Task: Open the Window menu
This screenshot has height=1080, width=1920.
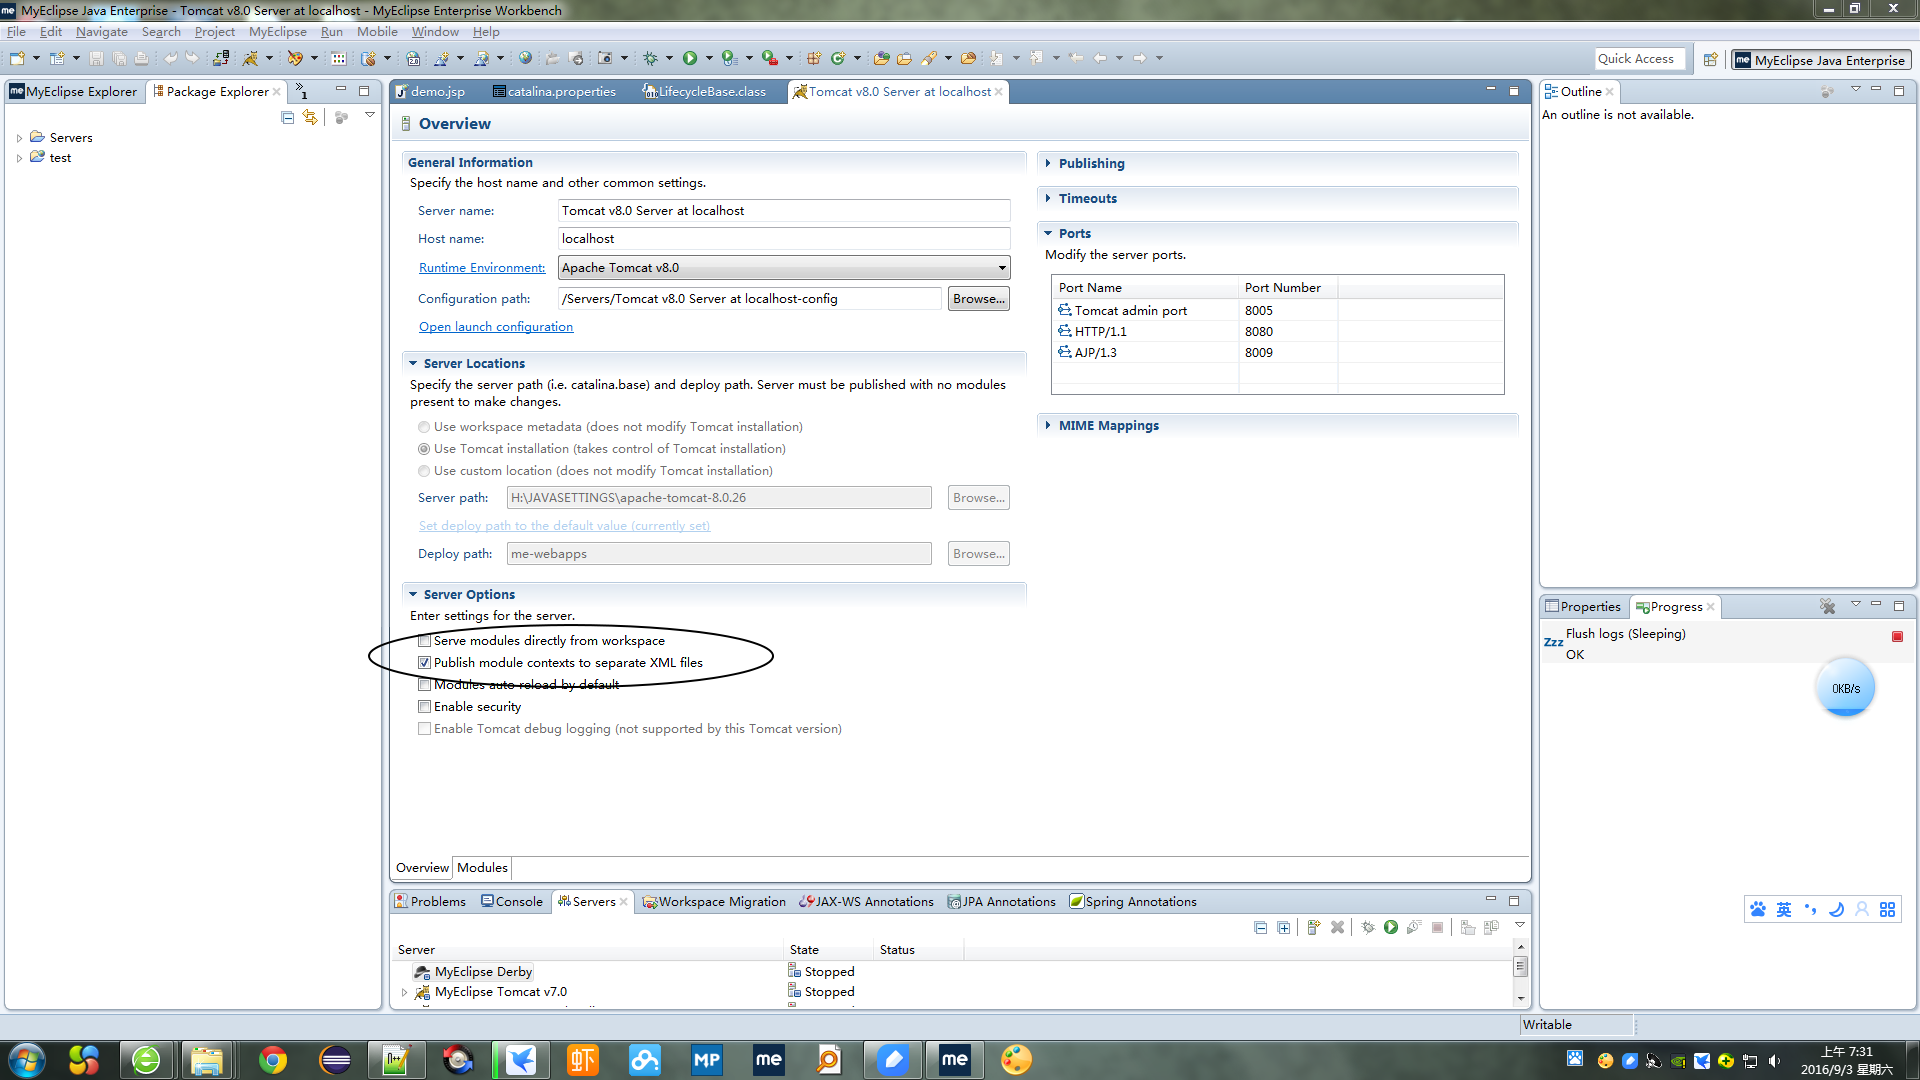Action: coord(435,32)
